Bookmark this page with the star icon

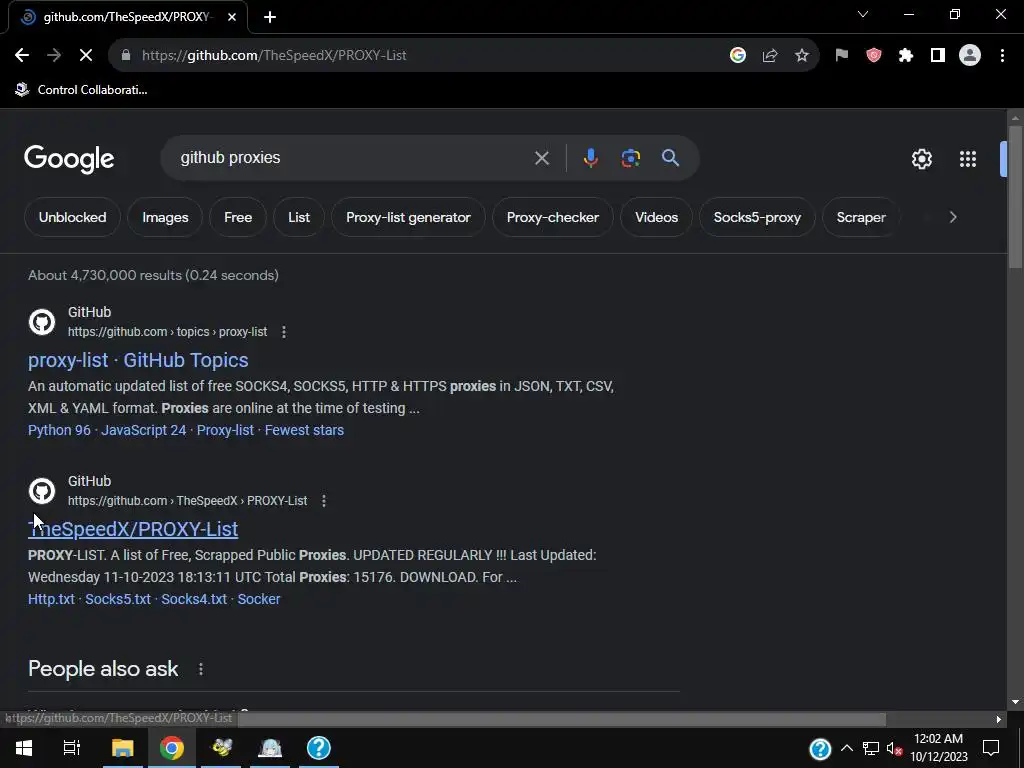(x=802, y=56)
